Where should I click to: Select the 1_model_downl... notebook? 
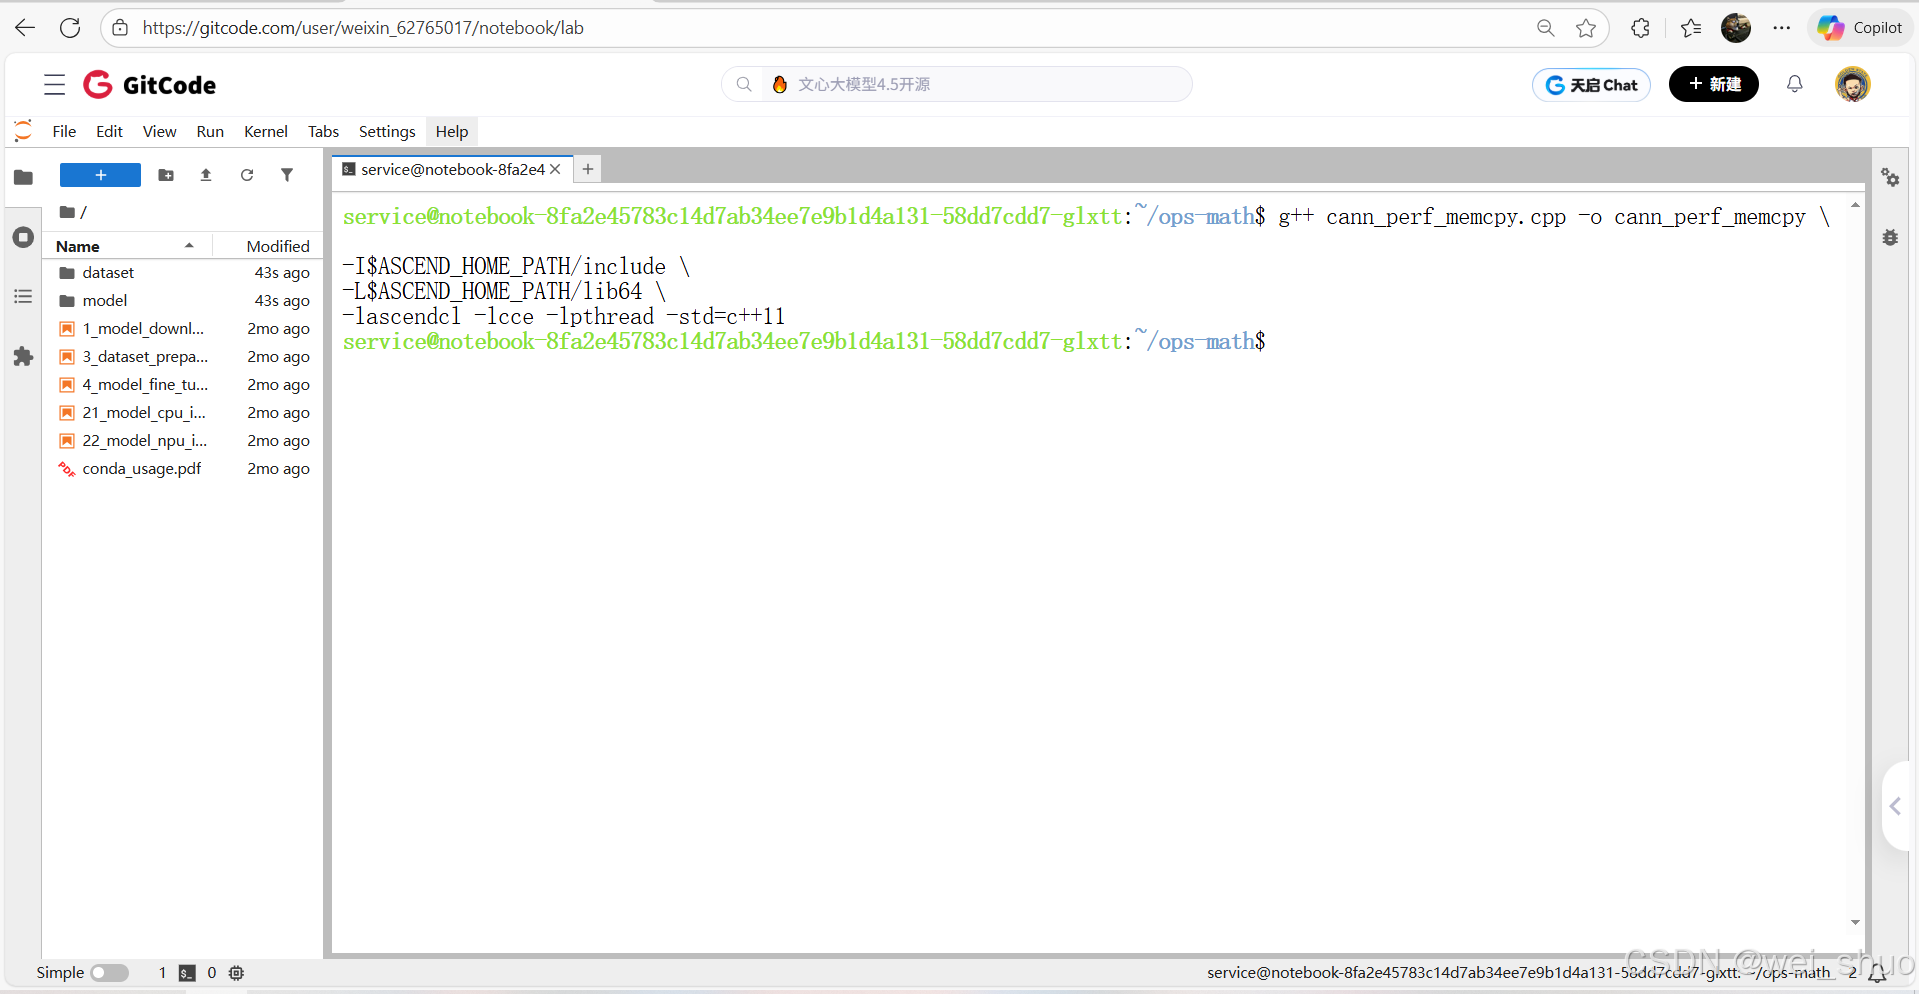coord(184,329)
